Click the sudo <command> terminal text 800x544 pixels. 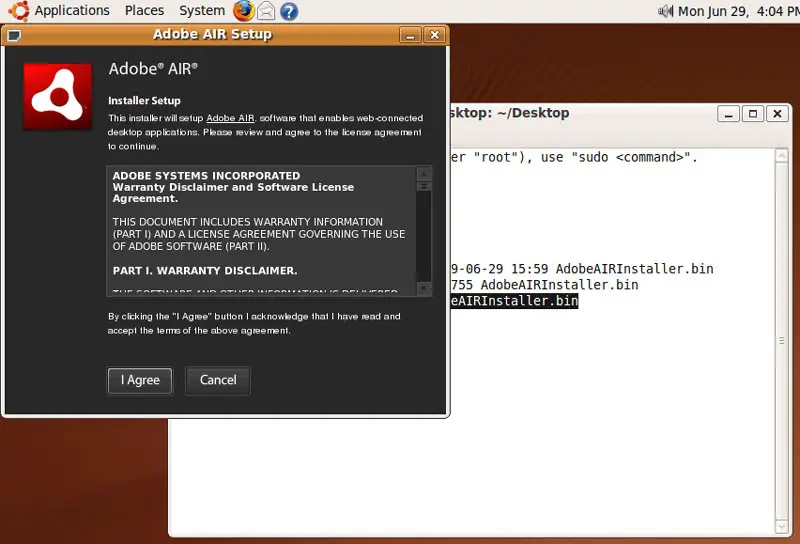point(634,157)
